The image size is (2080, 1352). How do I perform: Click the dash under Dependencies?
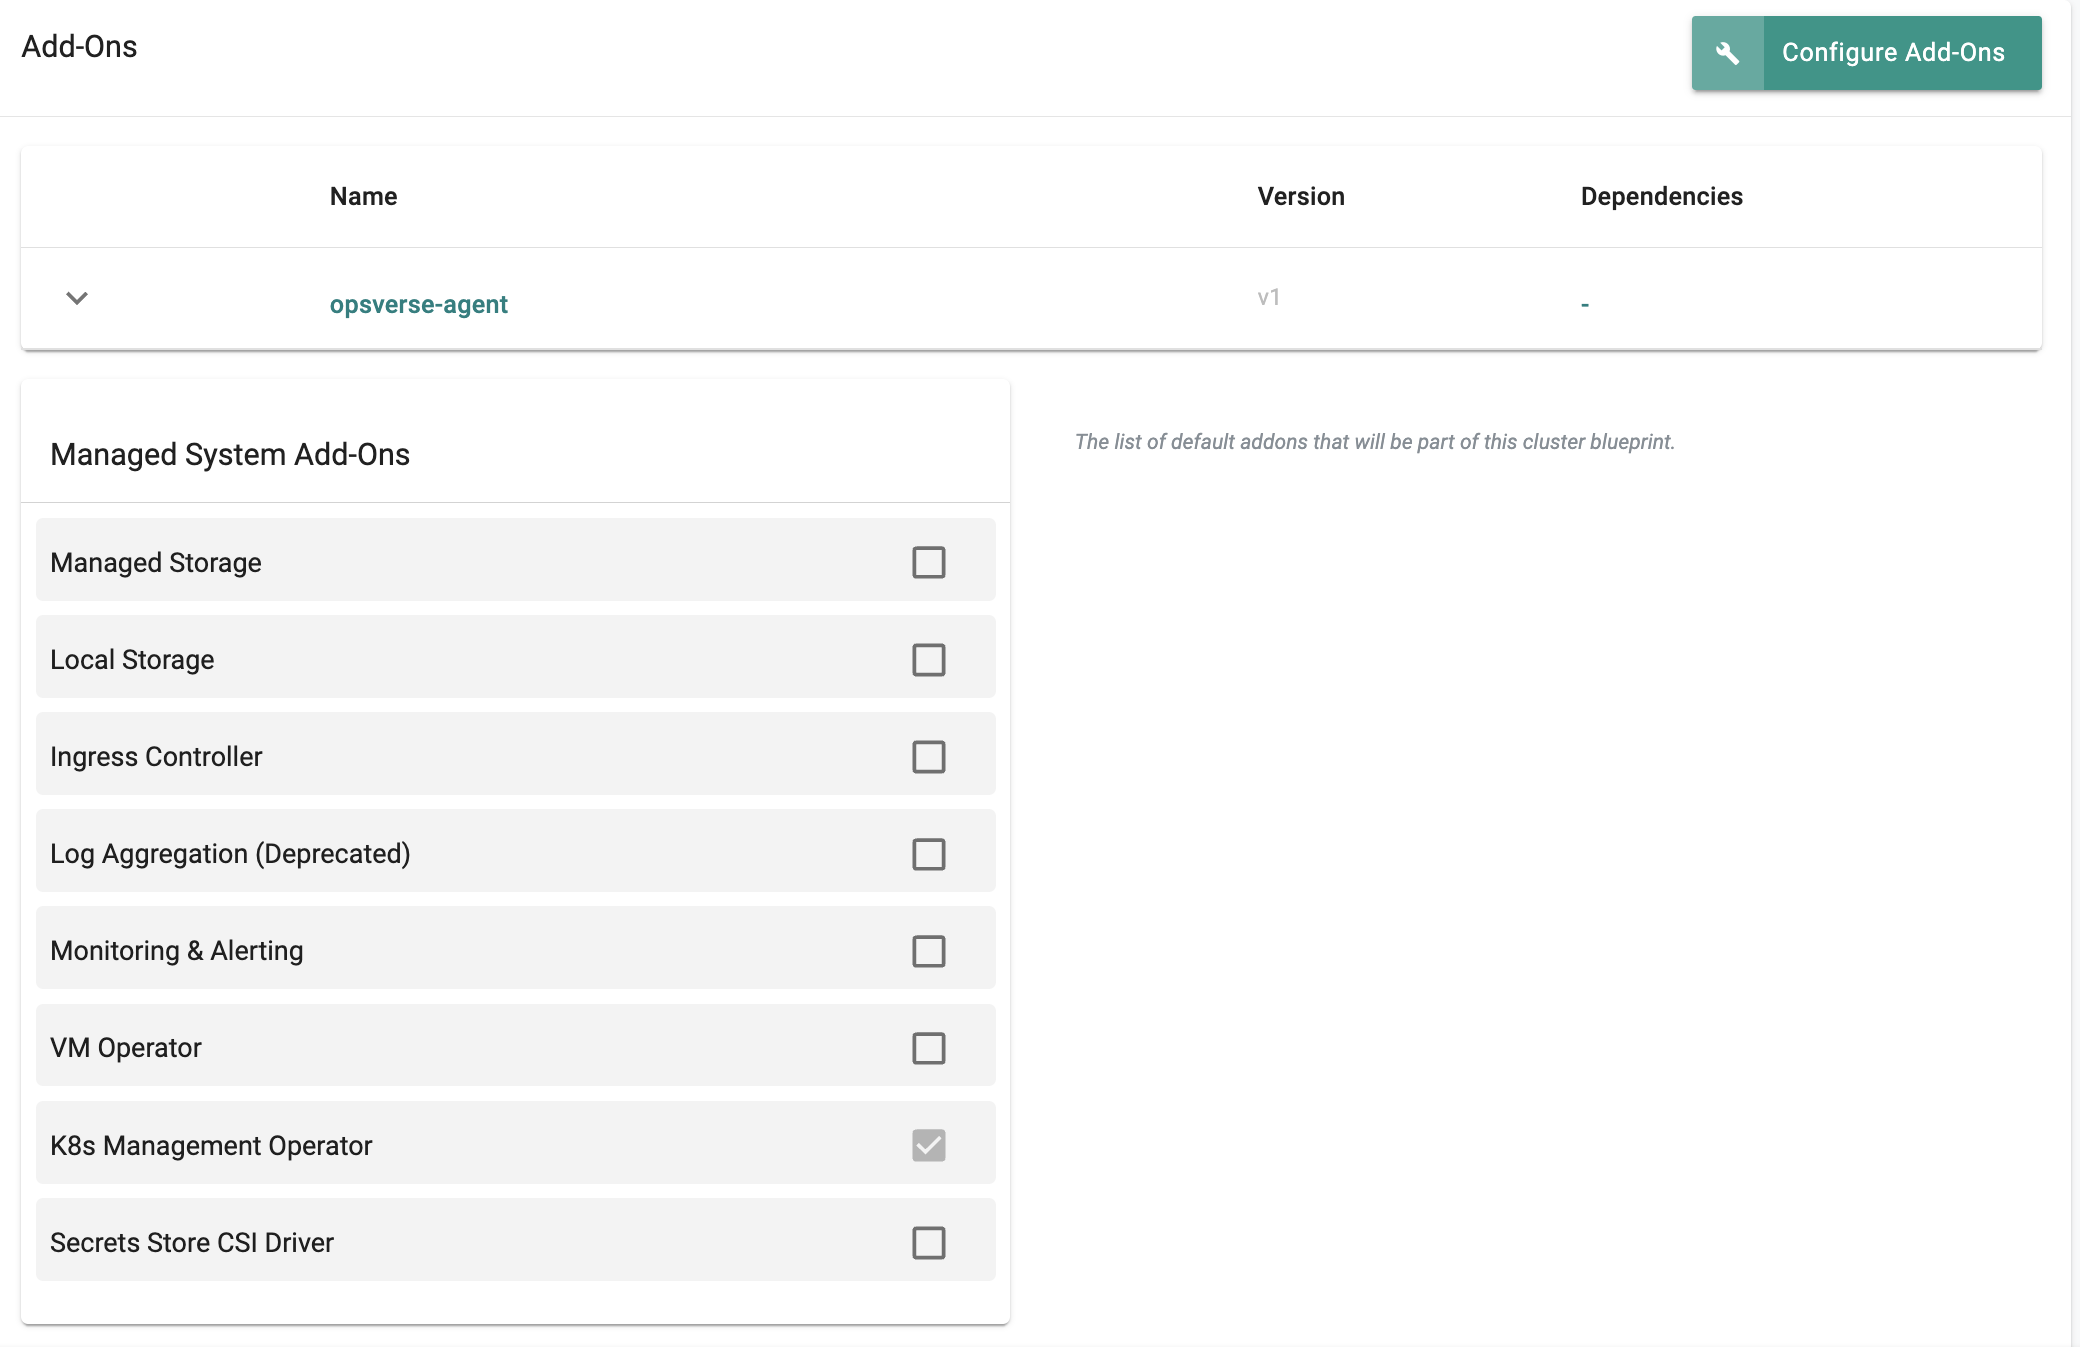click(1584, 303)
